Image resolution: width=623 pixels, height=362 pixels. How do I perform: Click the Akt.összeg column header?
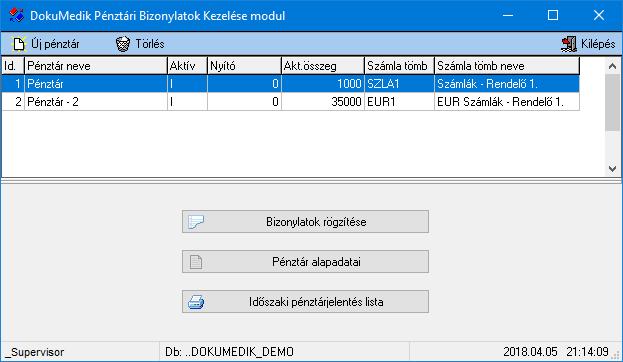coord(323,66)
